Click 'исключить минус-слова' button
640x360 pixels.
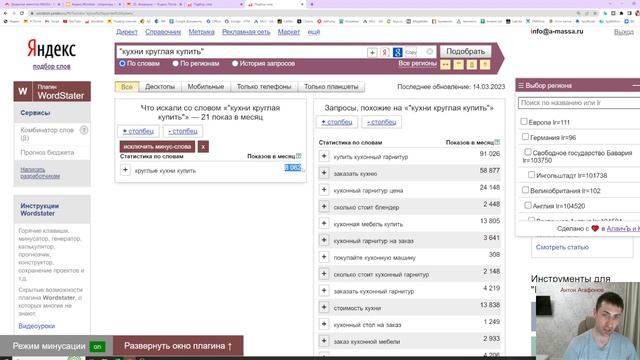point(157,147)
